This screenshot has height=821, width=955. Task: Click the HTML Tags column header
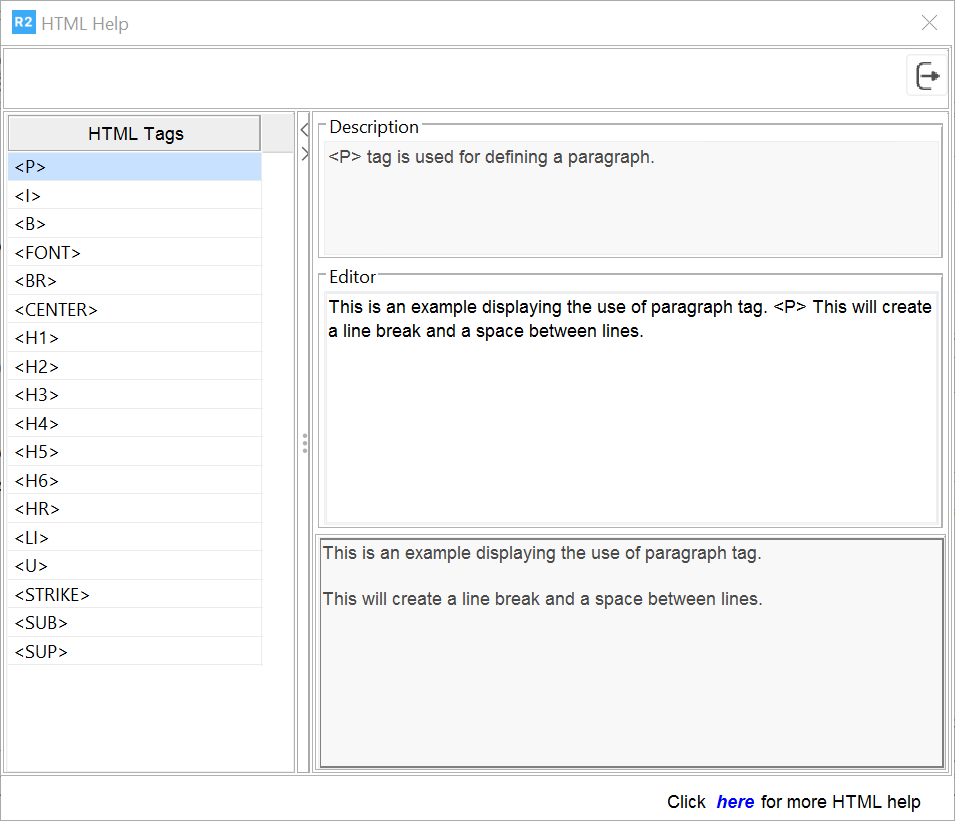135,133
